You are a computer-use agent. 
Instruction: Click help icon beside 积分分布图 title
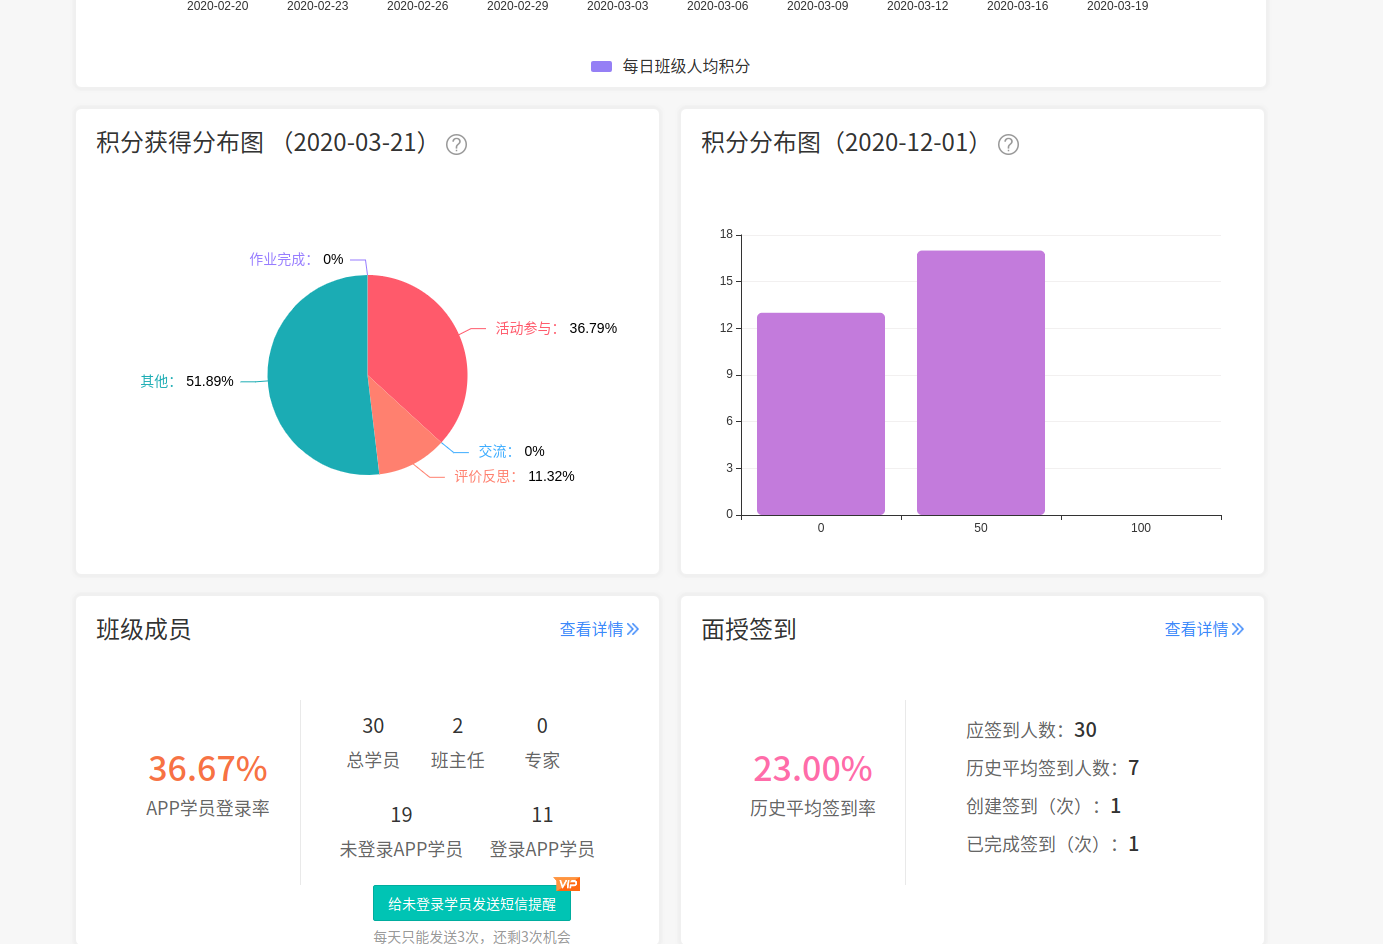pos(1008,144)
